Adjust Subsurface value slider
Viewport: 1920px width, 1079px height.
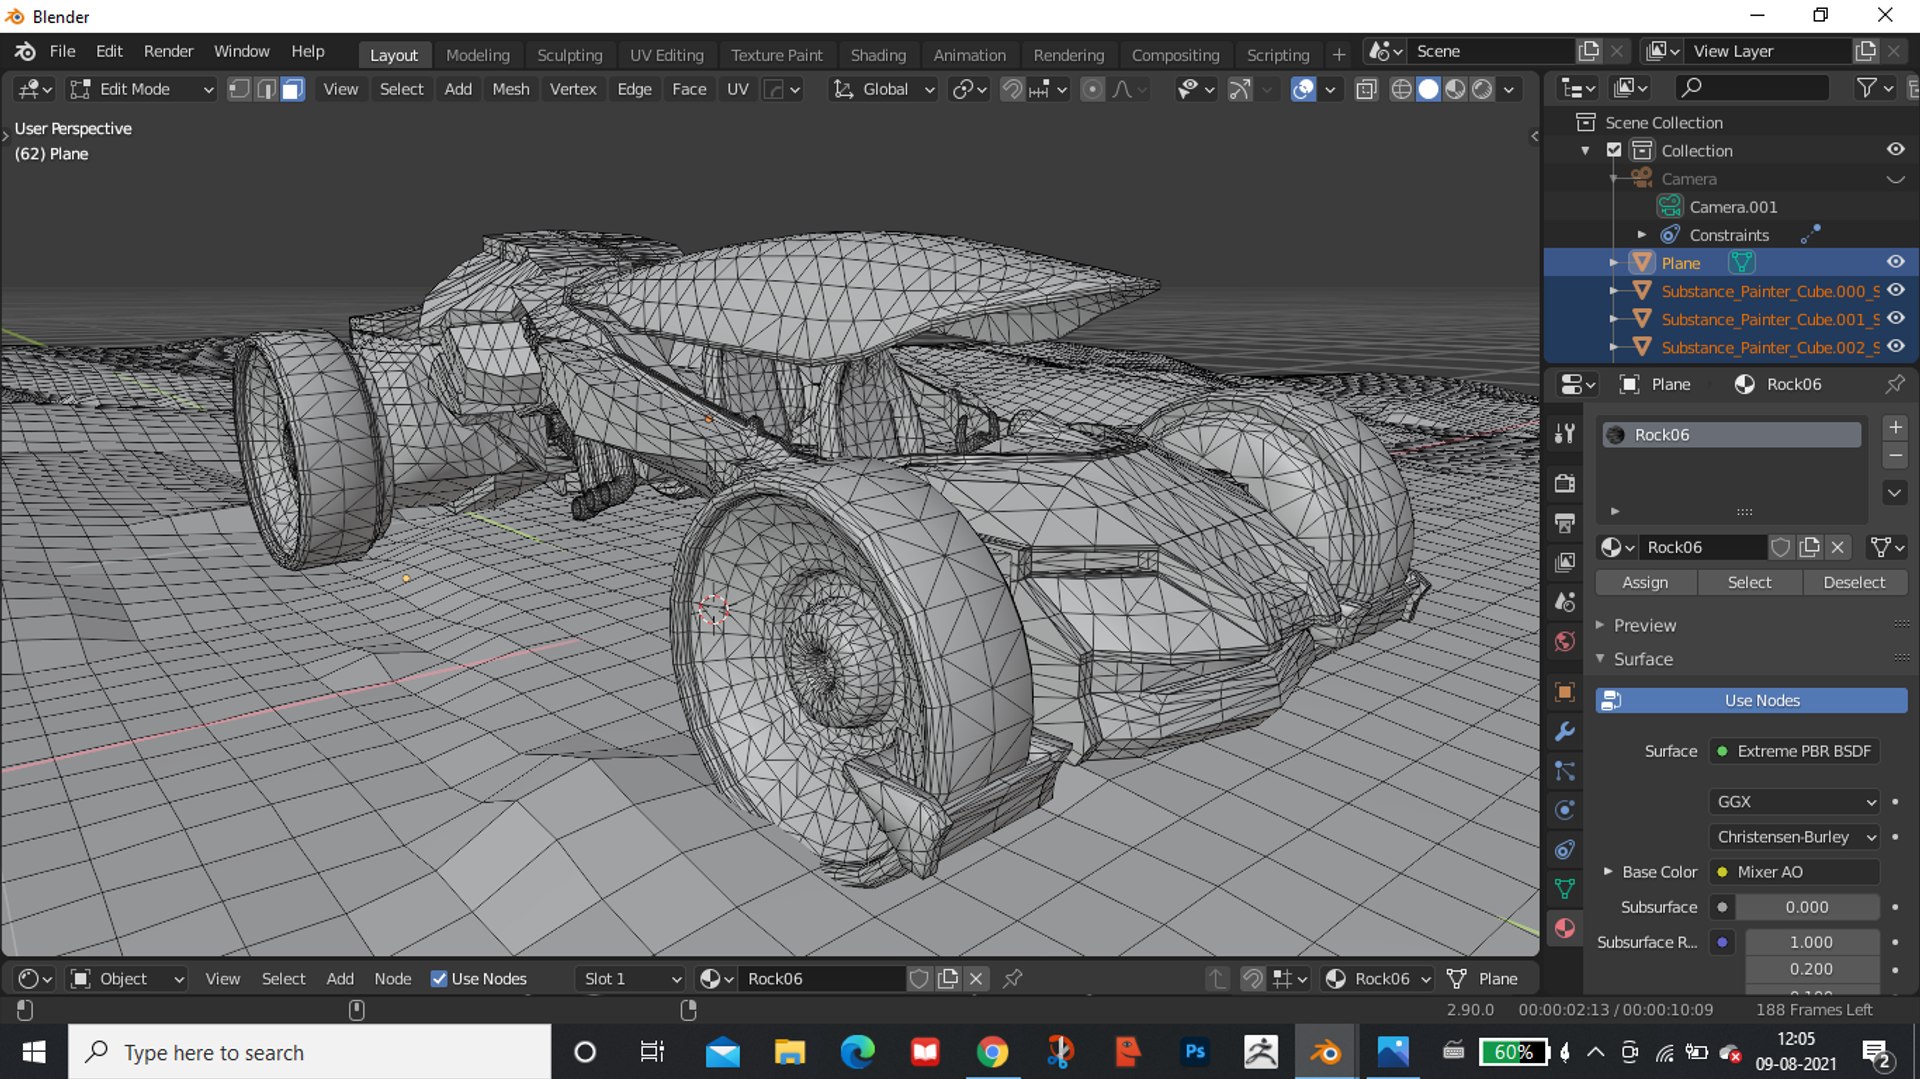[x=1807, y=907]
